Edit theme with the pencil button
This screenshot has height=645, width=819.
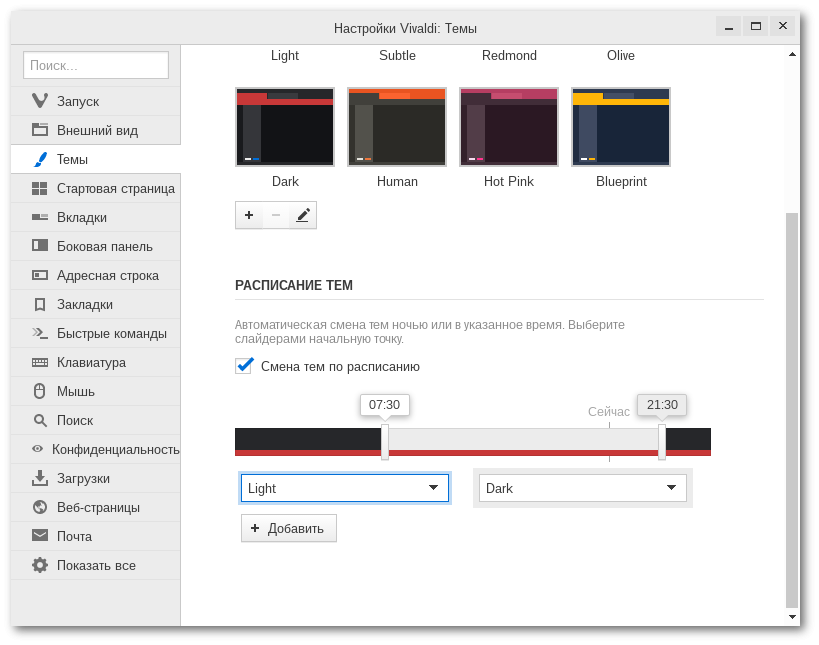point(303,215)
